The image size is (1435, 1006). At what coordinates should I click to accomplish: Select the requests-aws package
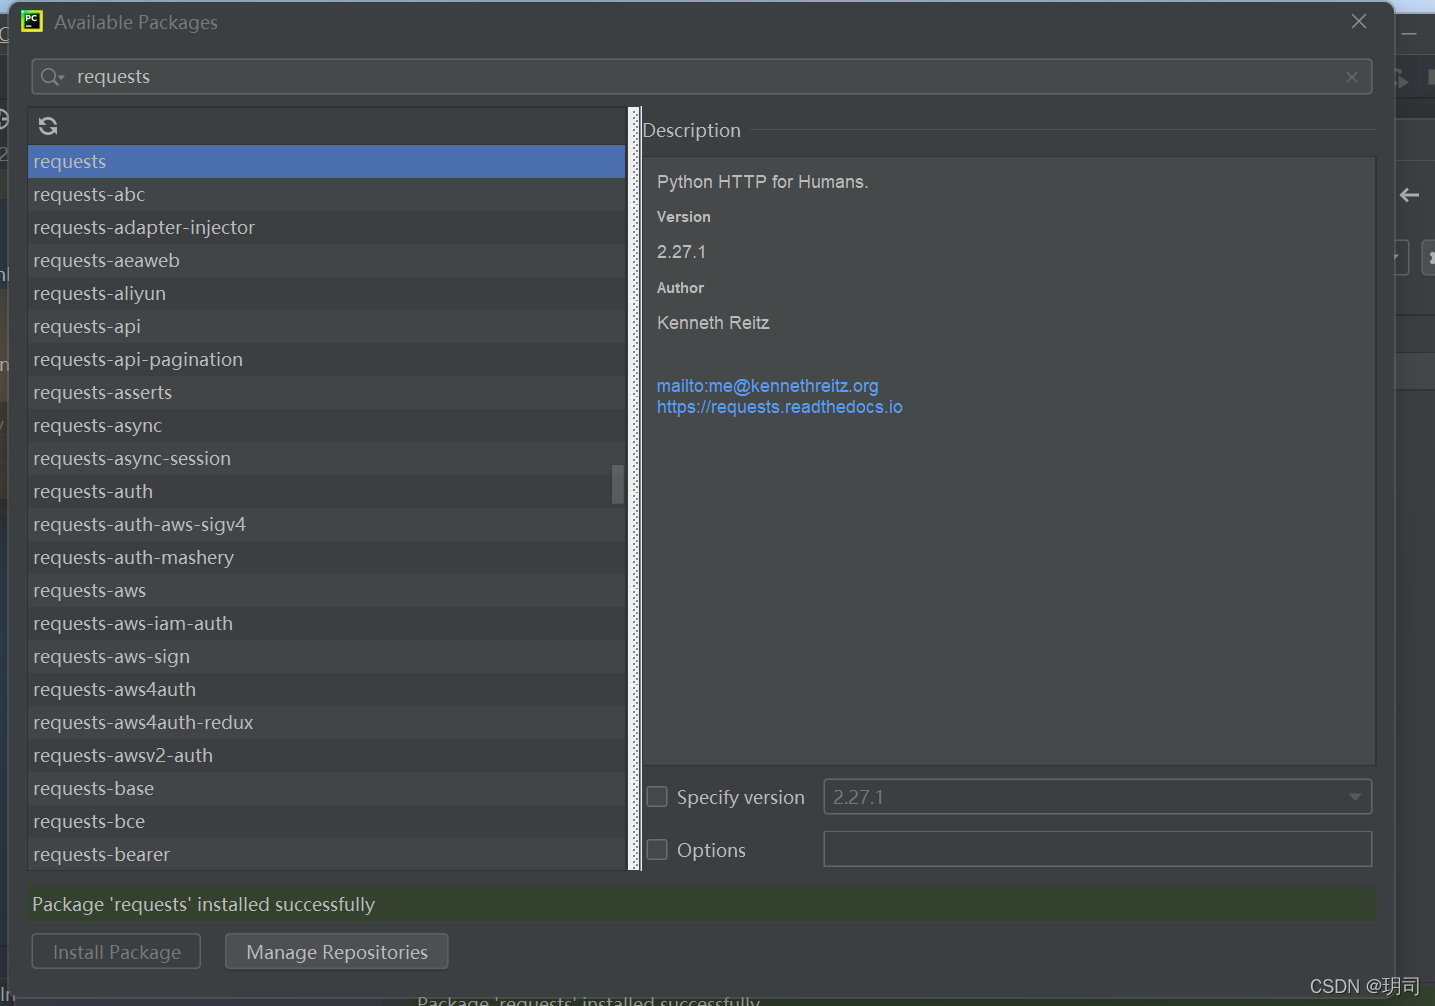[x=326, y=591]
